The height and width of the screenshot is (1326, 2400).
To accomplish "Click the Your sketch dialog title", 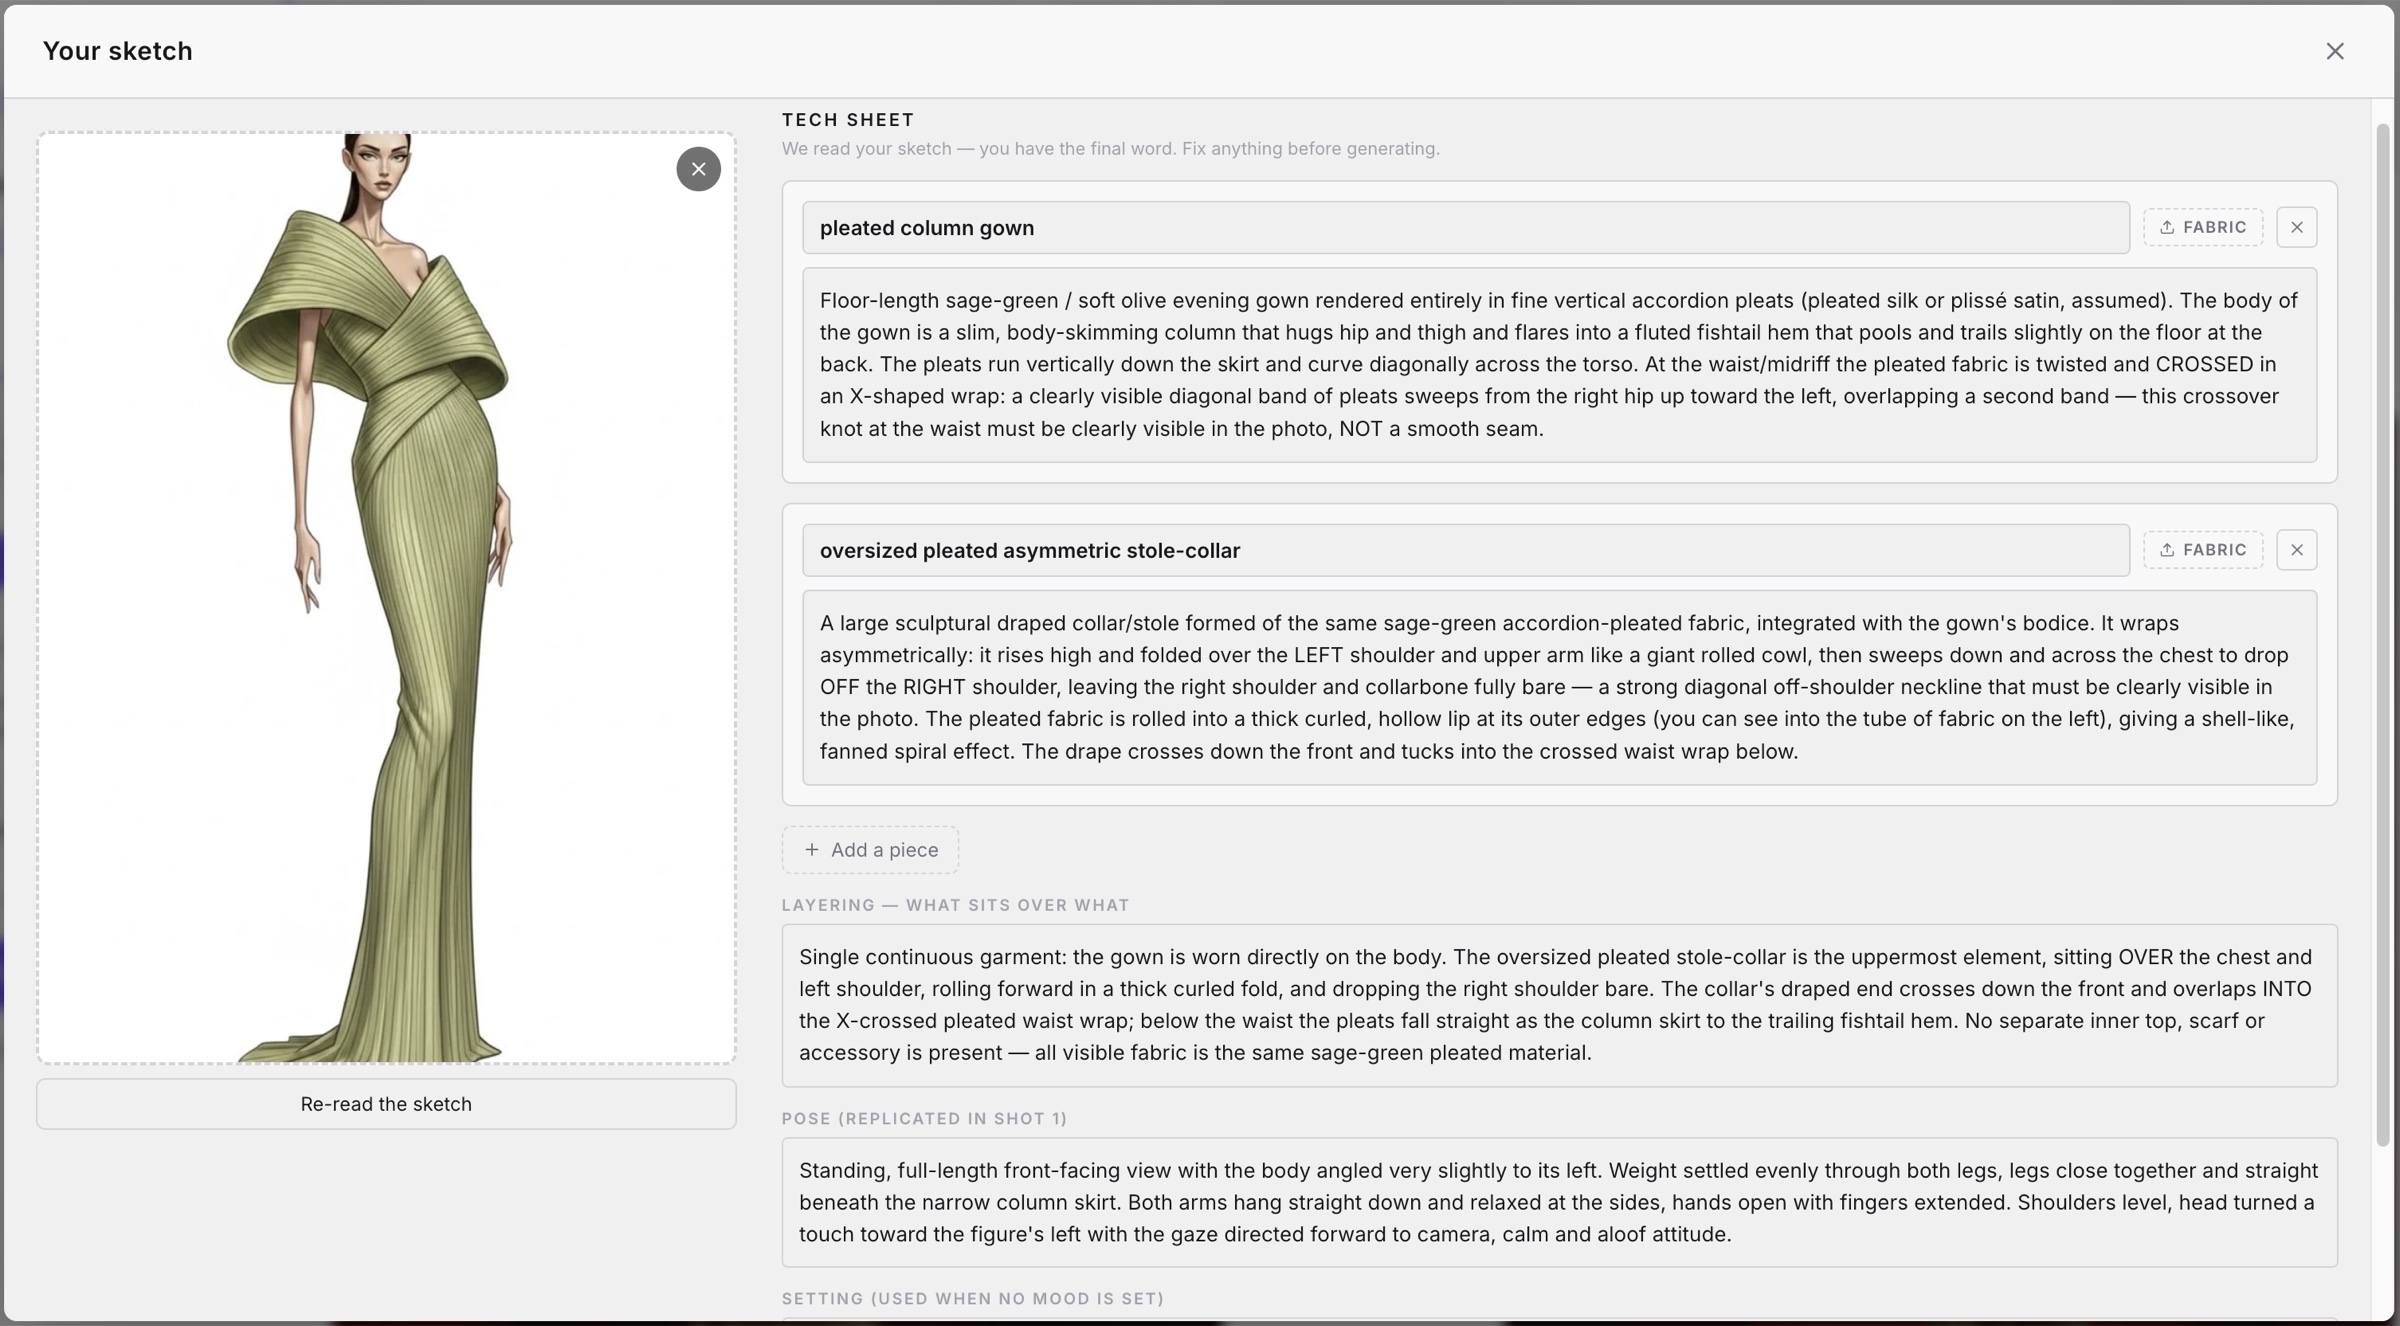I will (x=118, y=51).
